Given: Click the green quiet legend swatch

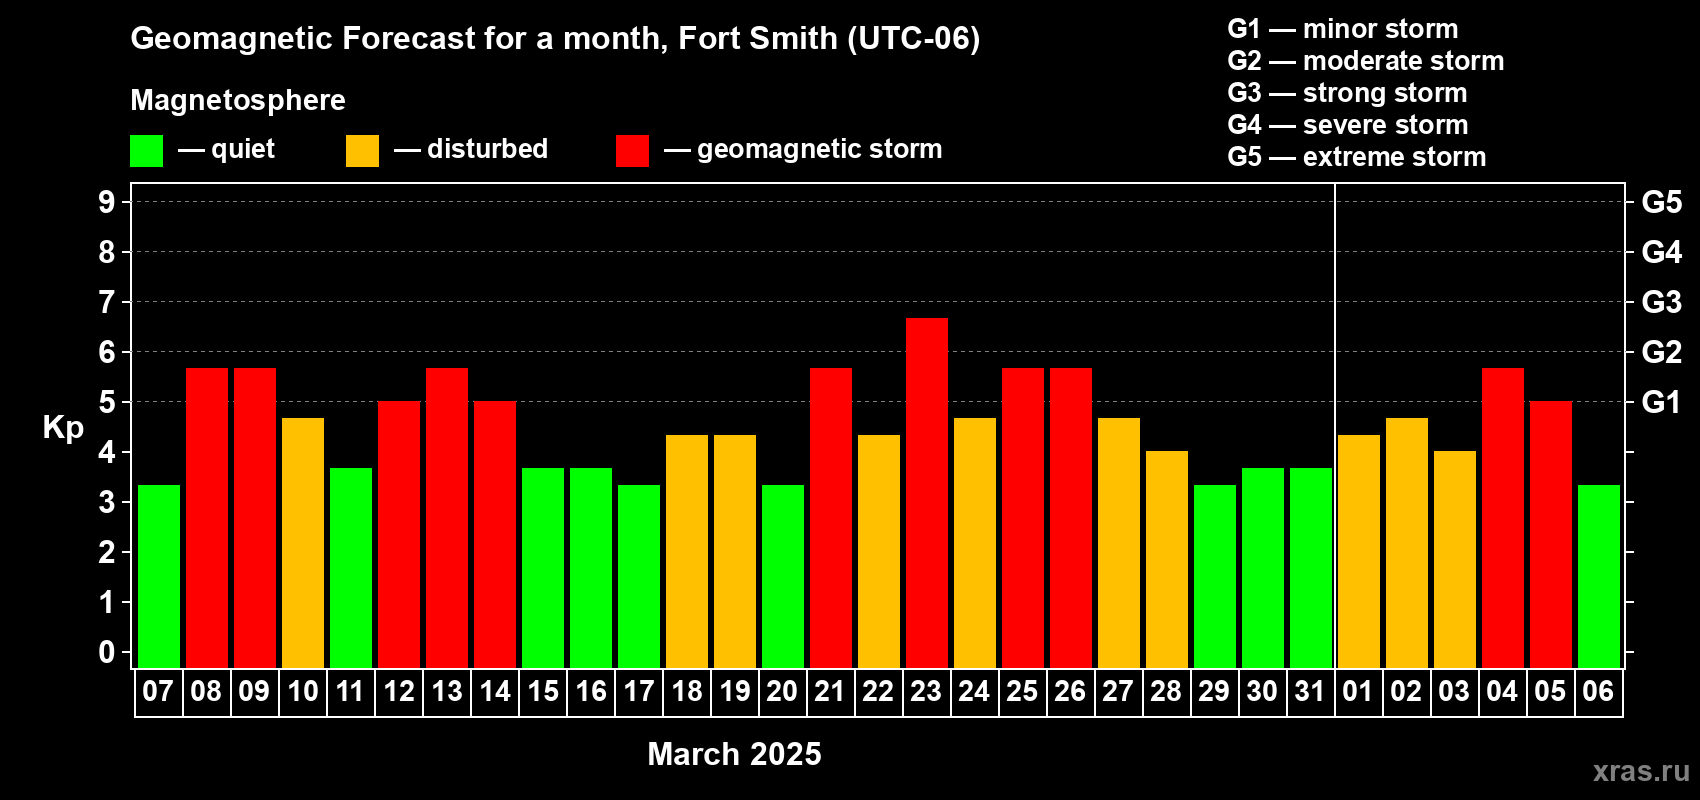Looking at the screenshot, I should pos(146,151).
